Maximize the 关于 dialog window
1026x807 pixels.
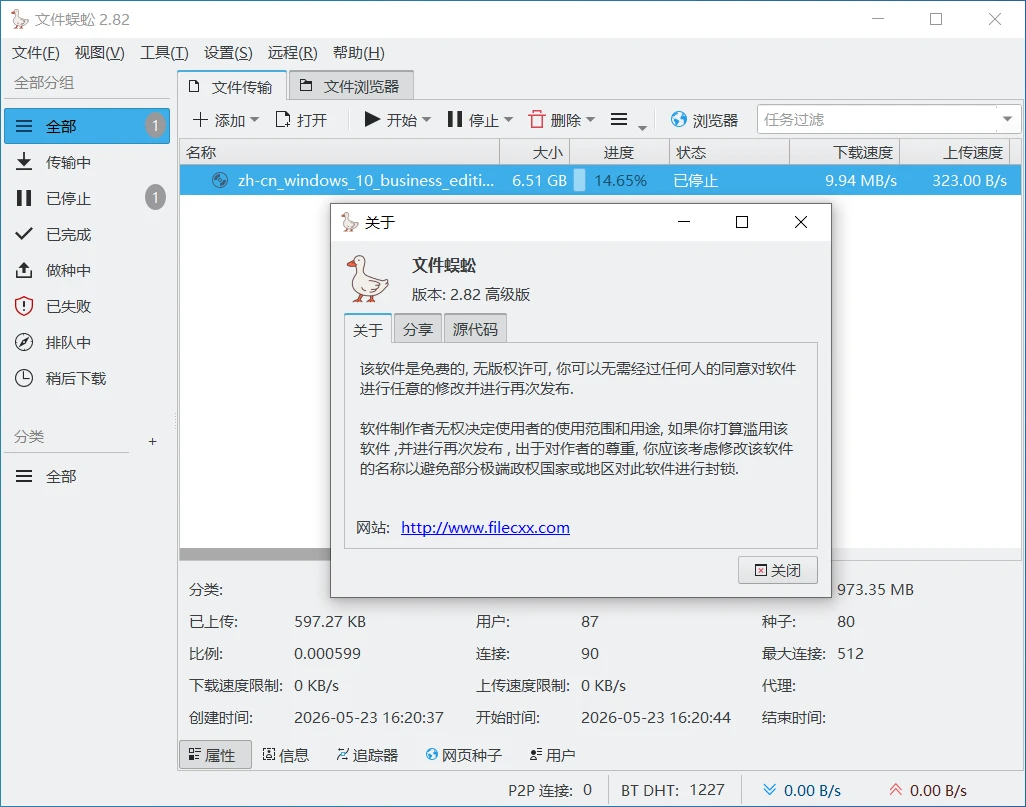click(741, 223)
